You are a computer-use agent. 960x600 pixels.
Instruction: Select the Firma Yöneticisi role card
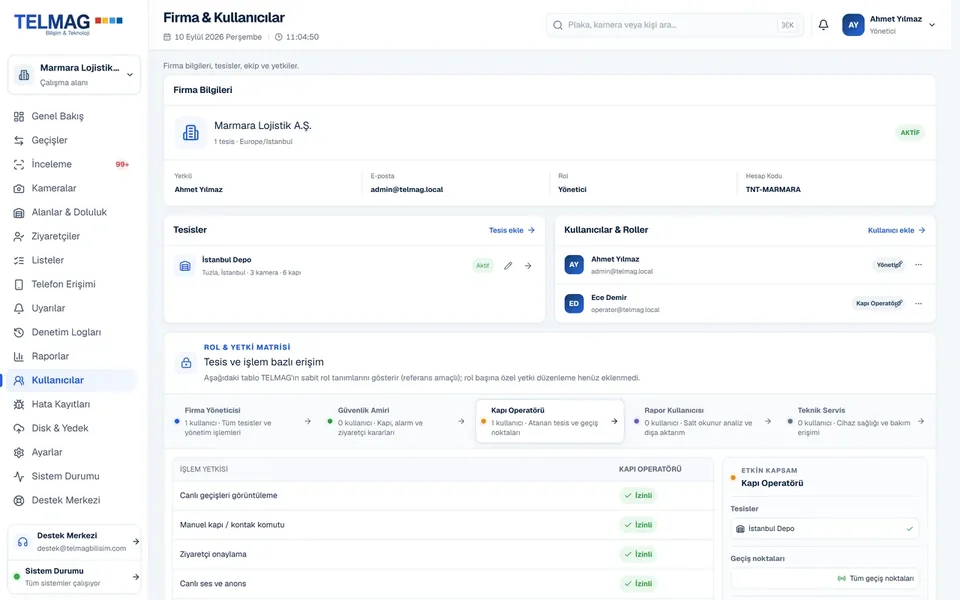coord(241,421)
